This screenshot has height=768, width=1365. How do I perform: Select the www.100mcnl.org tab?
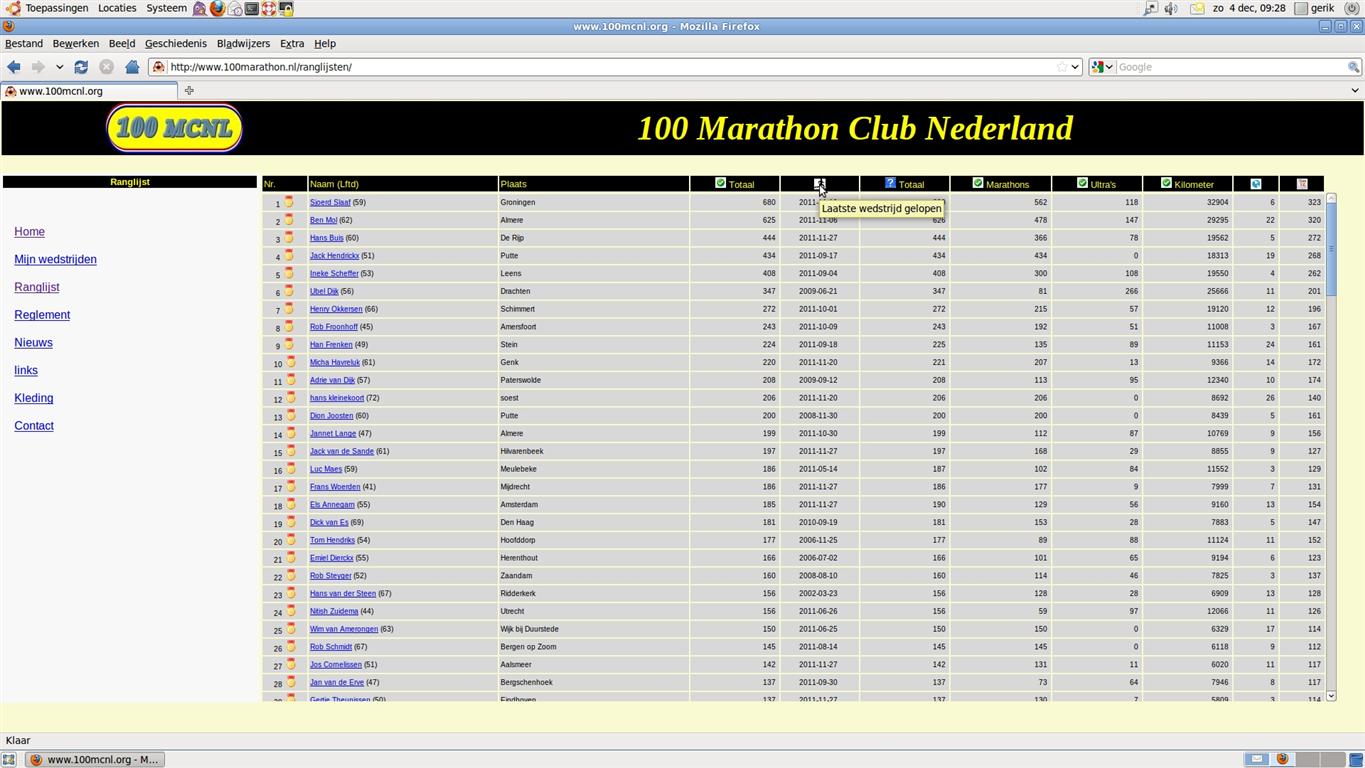[90, 91]
